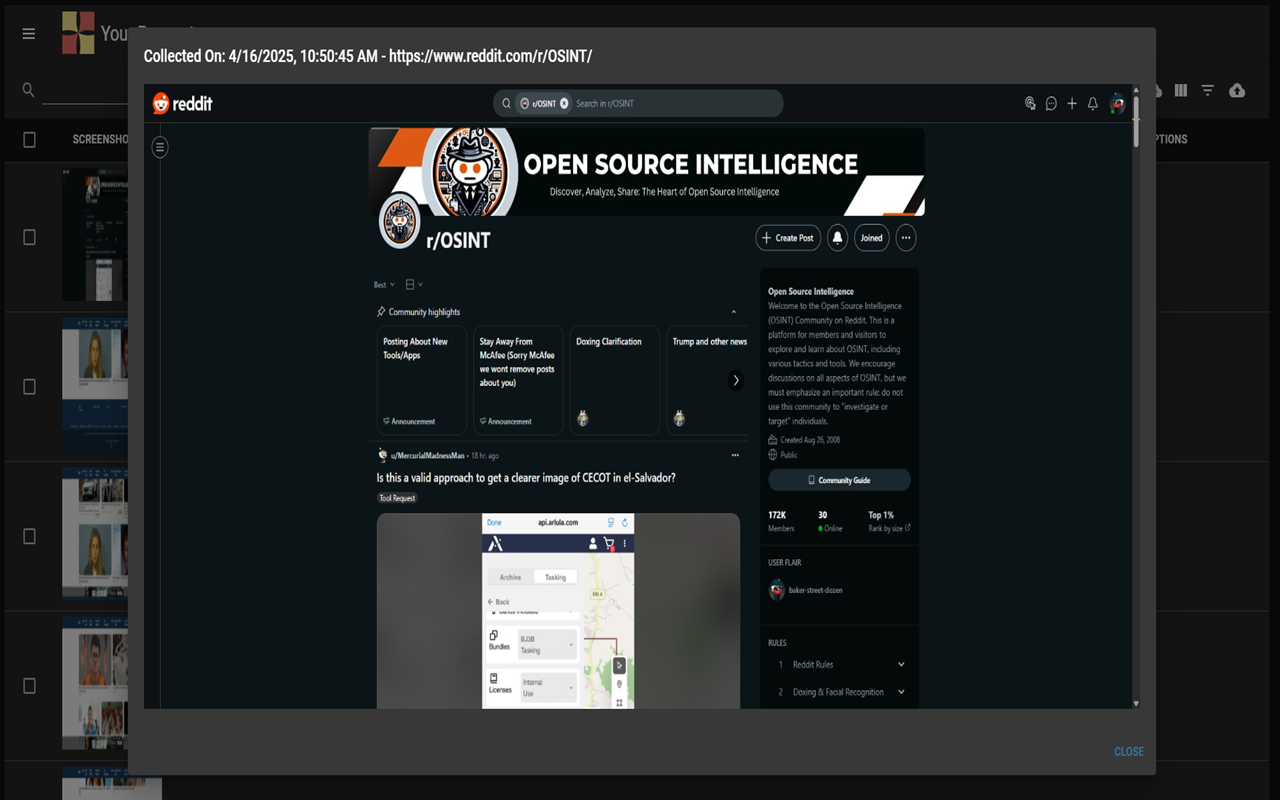1280x800 pixels.
Task: Click the Community Guide button
Action: pos(839,480)
